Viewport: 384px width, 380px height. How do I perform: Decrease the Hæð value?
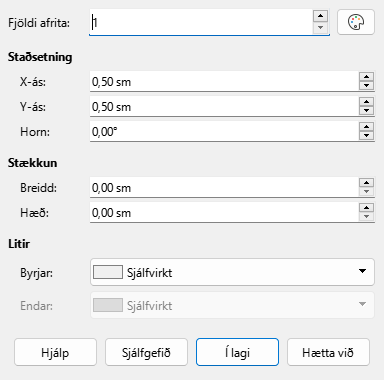366,217
